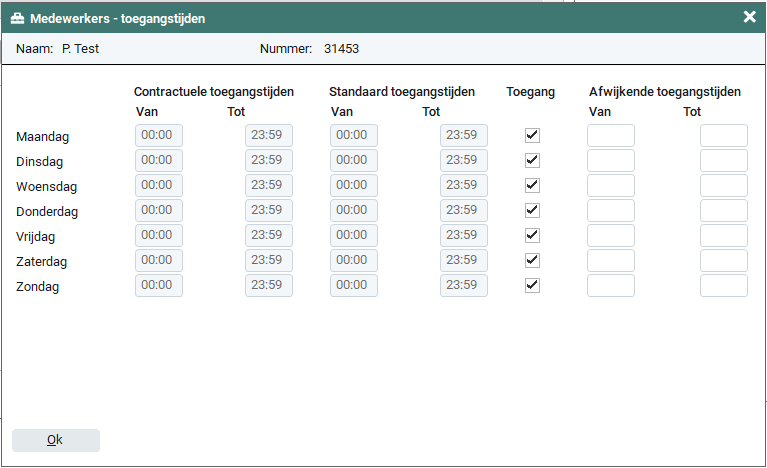This screenshot has width=767, height=468.
Task: Click Maandag afwijkende Tot field
Action: pyautogui.click(x=723, y=135)
